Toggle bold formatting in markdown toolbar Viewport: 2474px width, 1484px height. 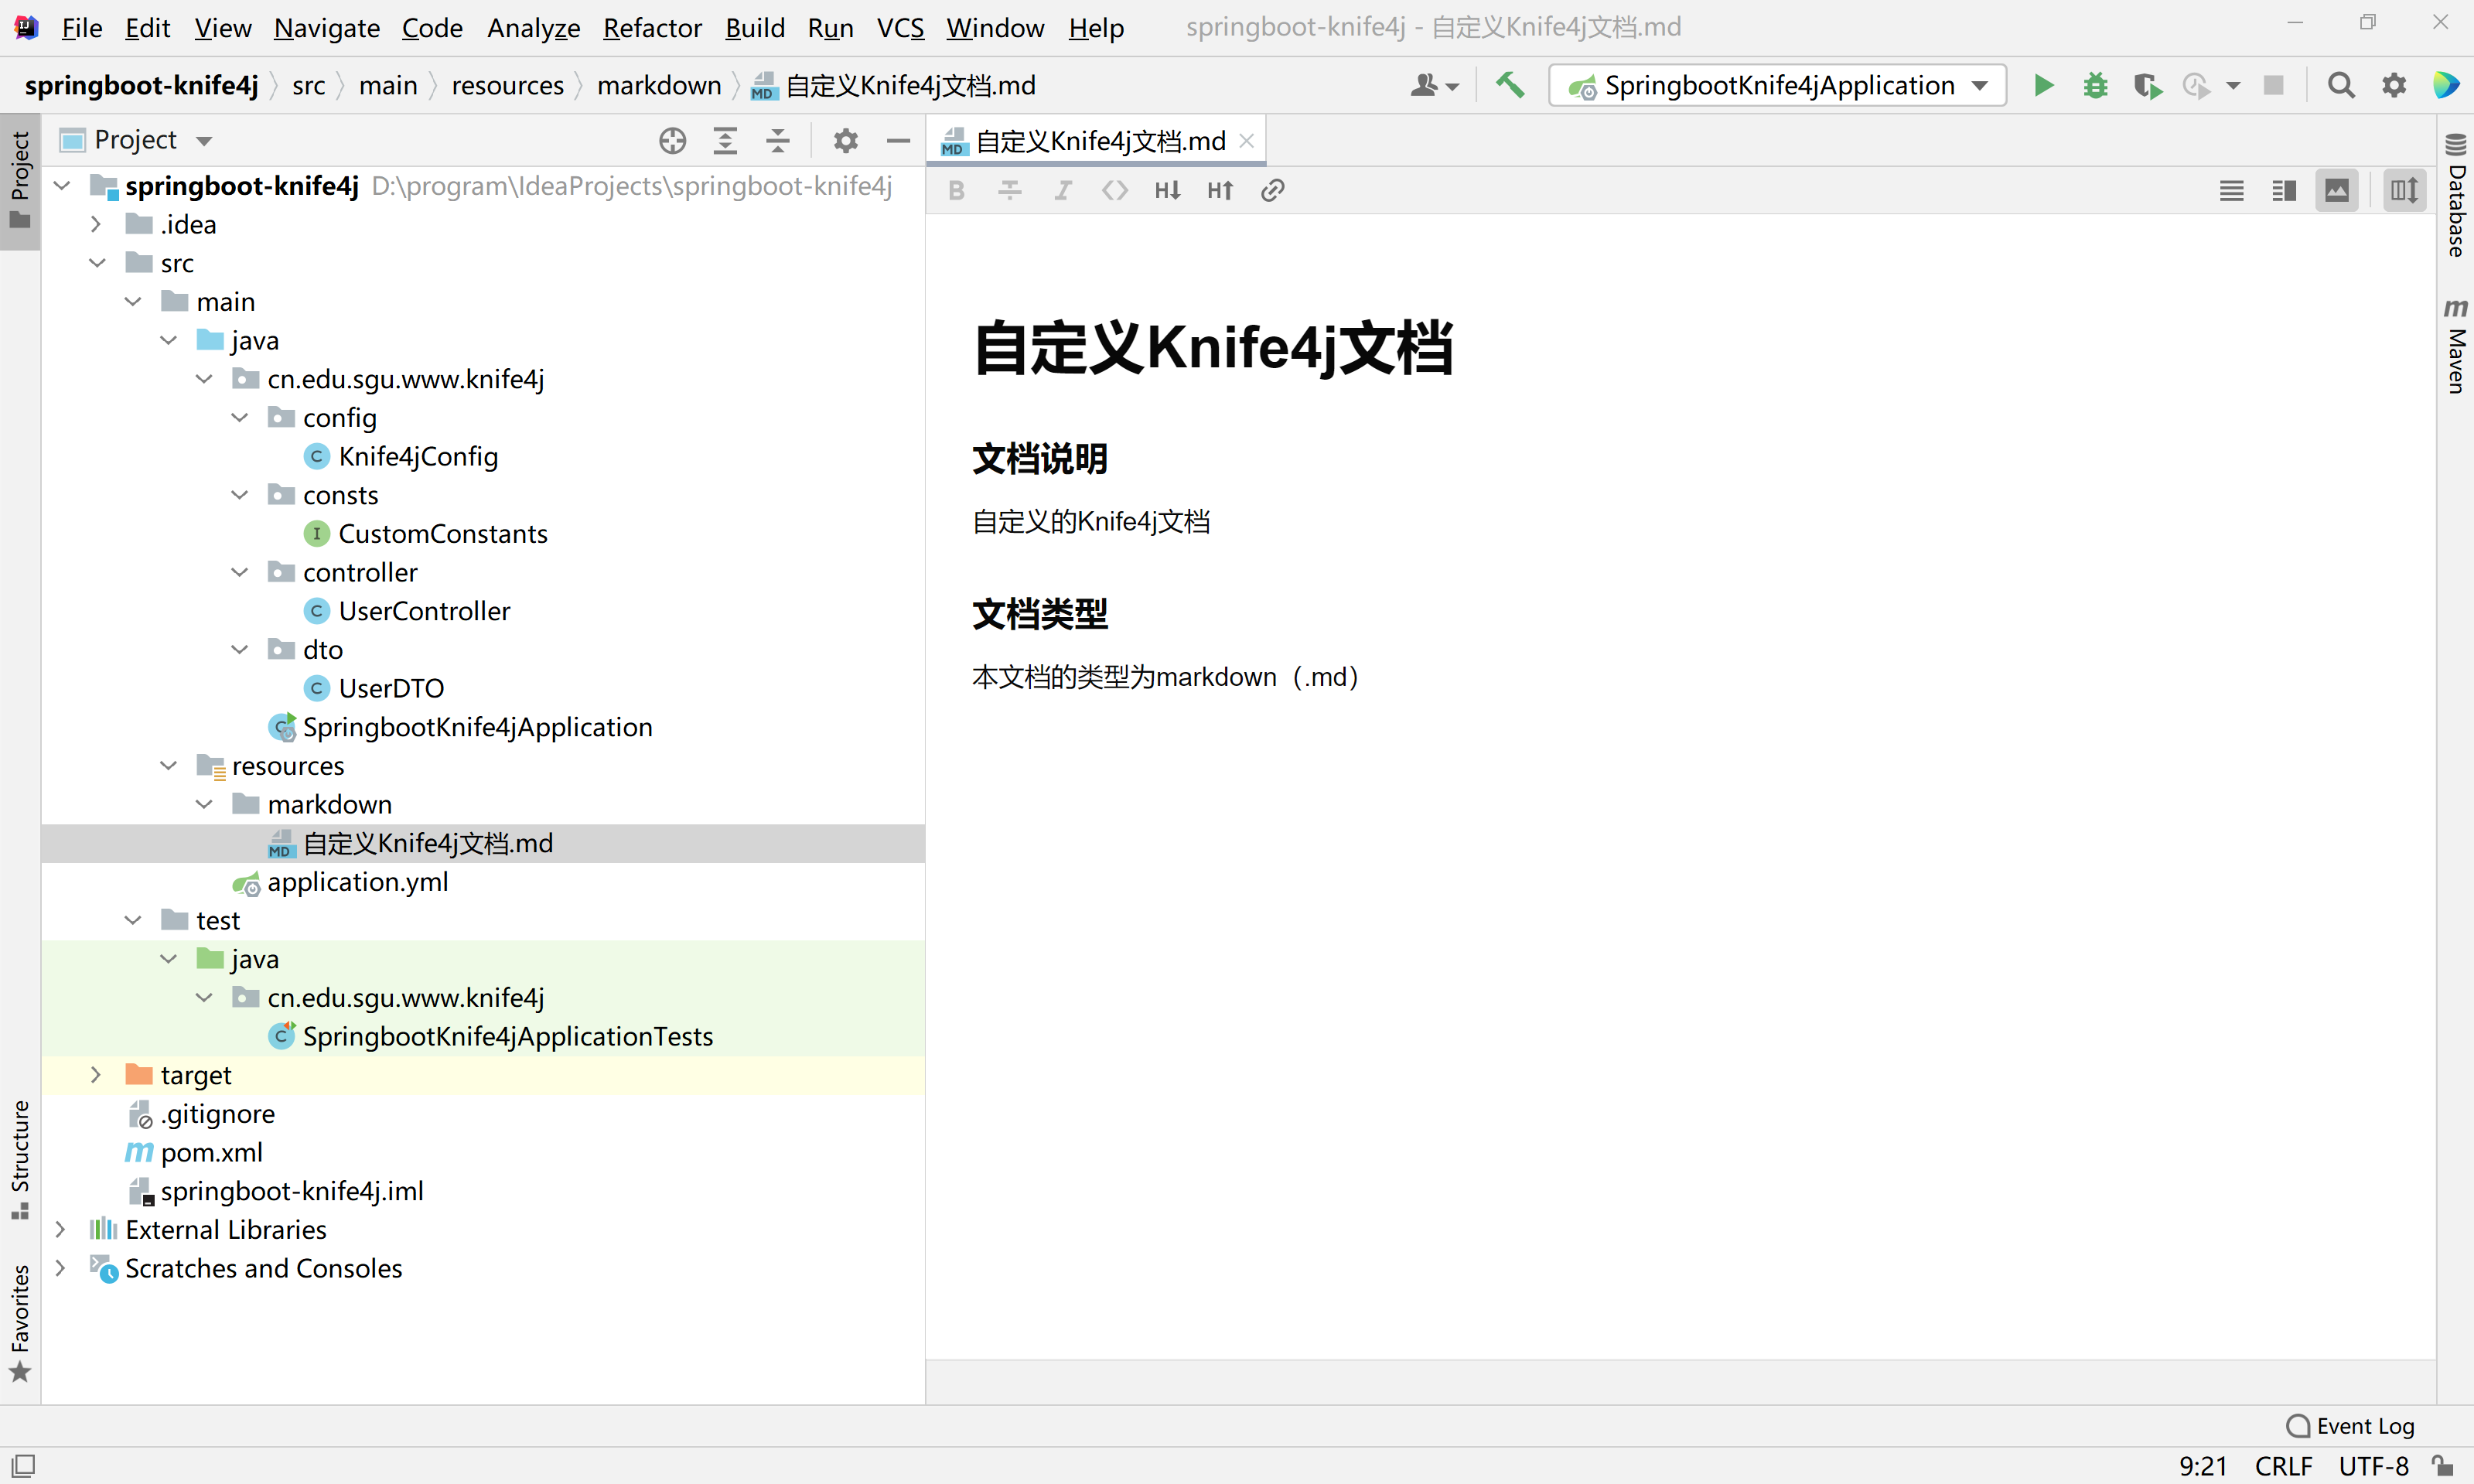pos(956,190)
